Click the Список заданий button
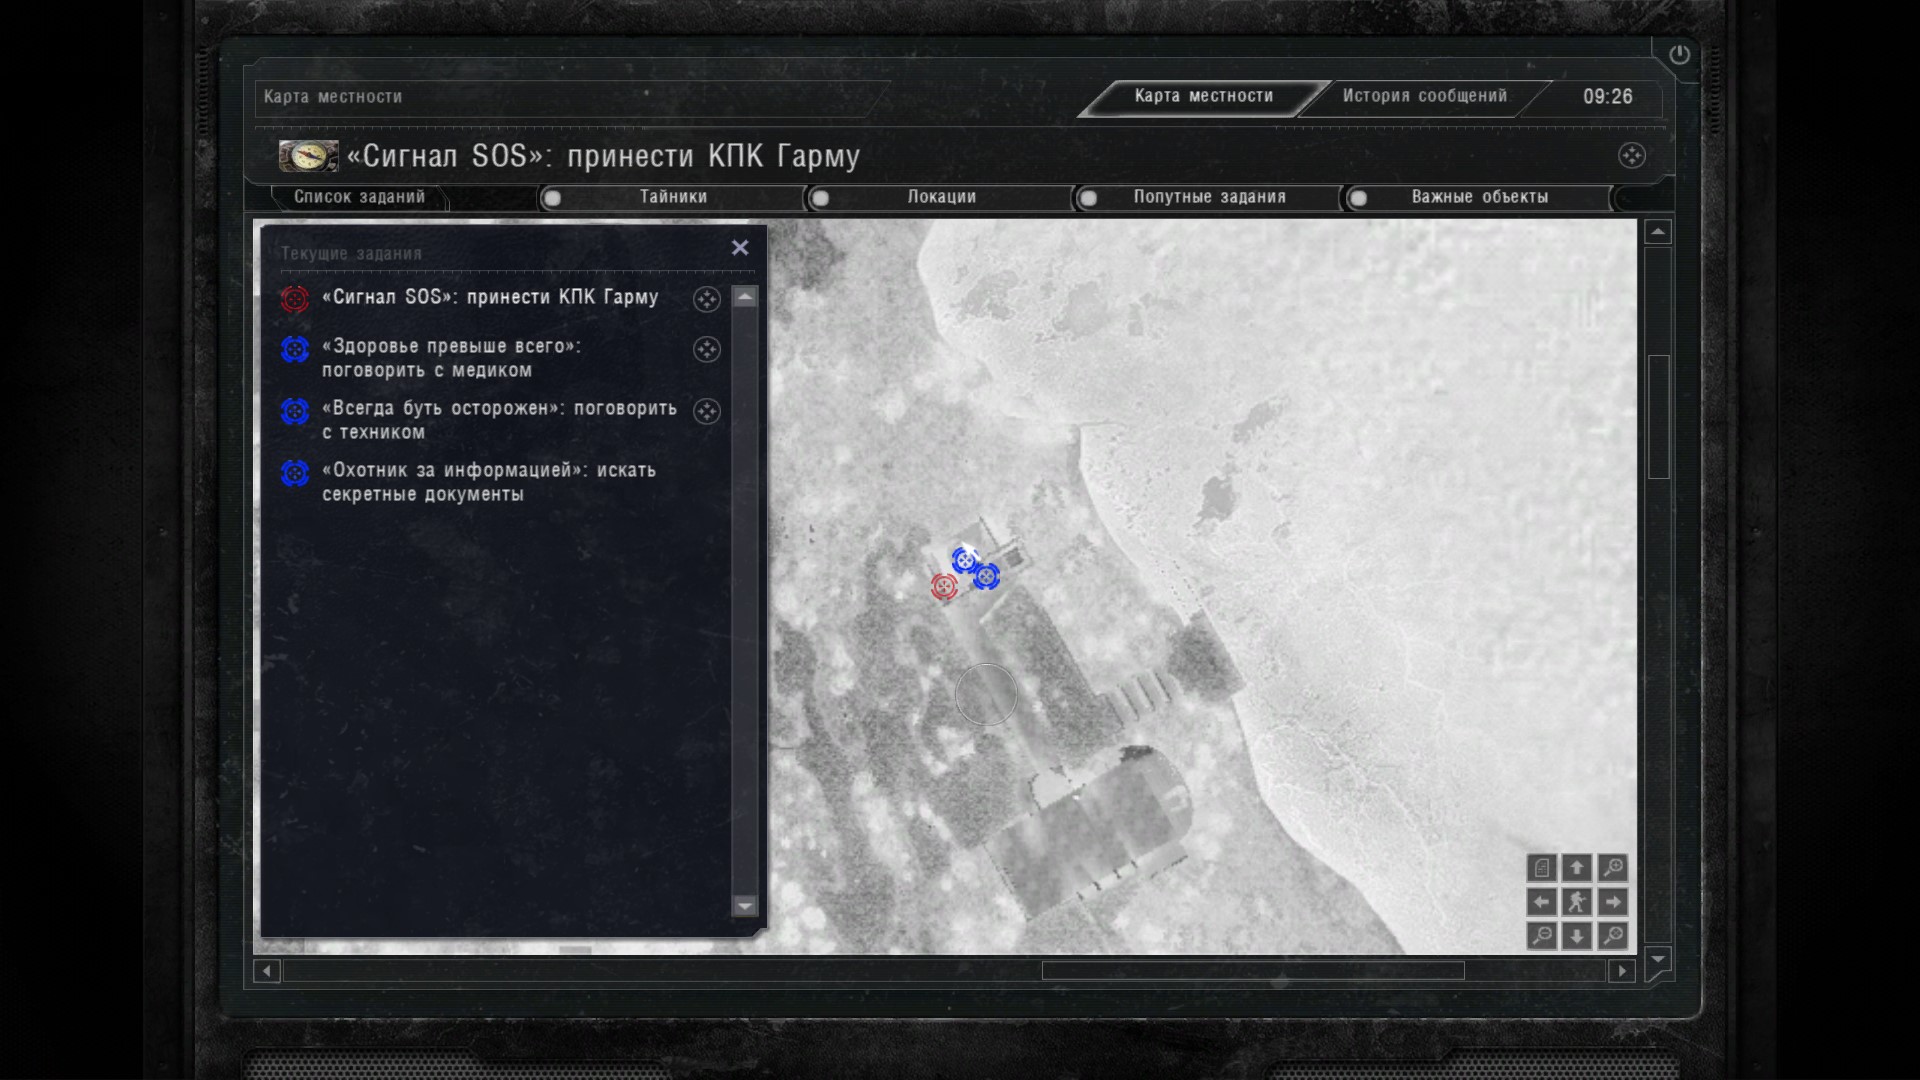Image resolution: width=1920 pixels, height=1080 pixels. point(359,197)
